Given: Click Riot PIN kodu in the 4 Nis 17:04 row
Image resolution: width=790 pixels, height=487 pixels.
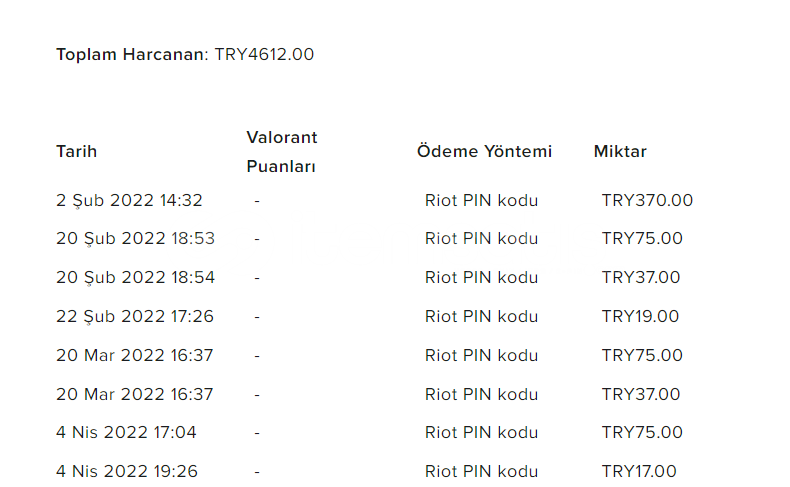Looking at the screenshot, I should coord(482,433).
